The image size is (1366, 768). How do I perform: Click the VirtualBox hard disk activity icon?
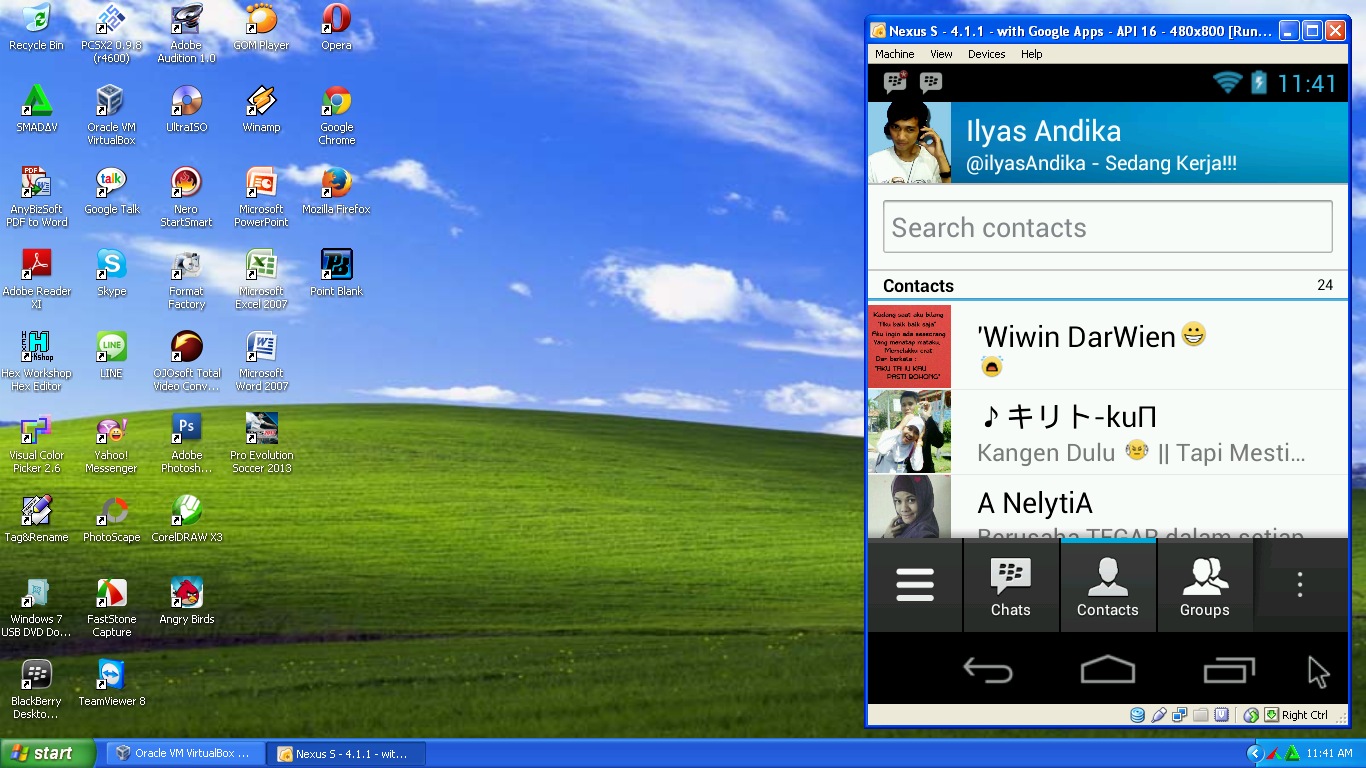click(1137, 715)
